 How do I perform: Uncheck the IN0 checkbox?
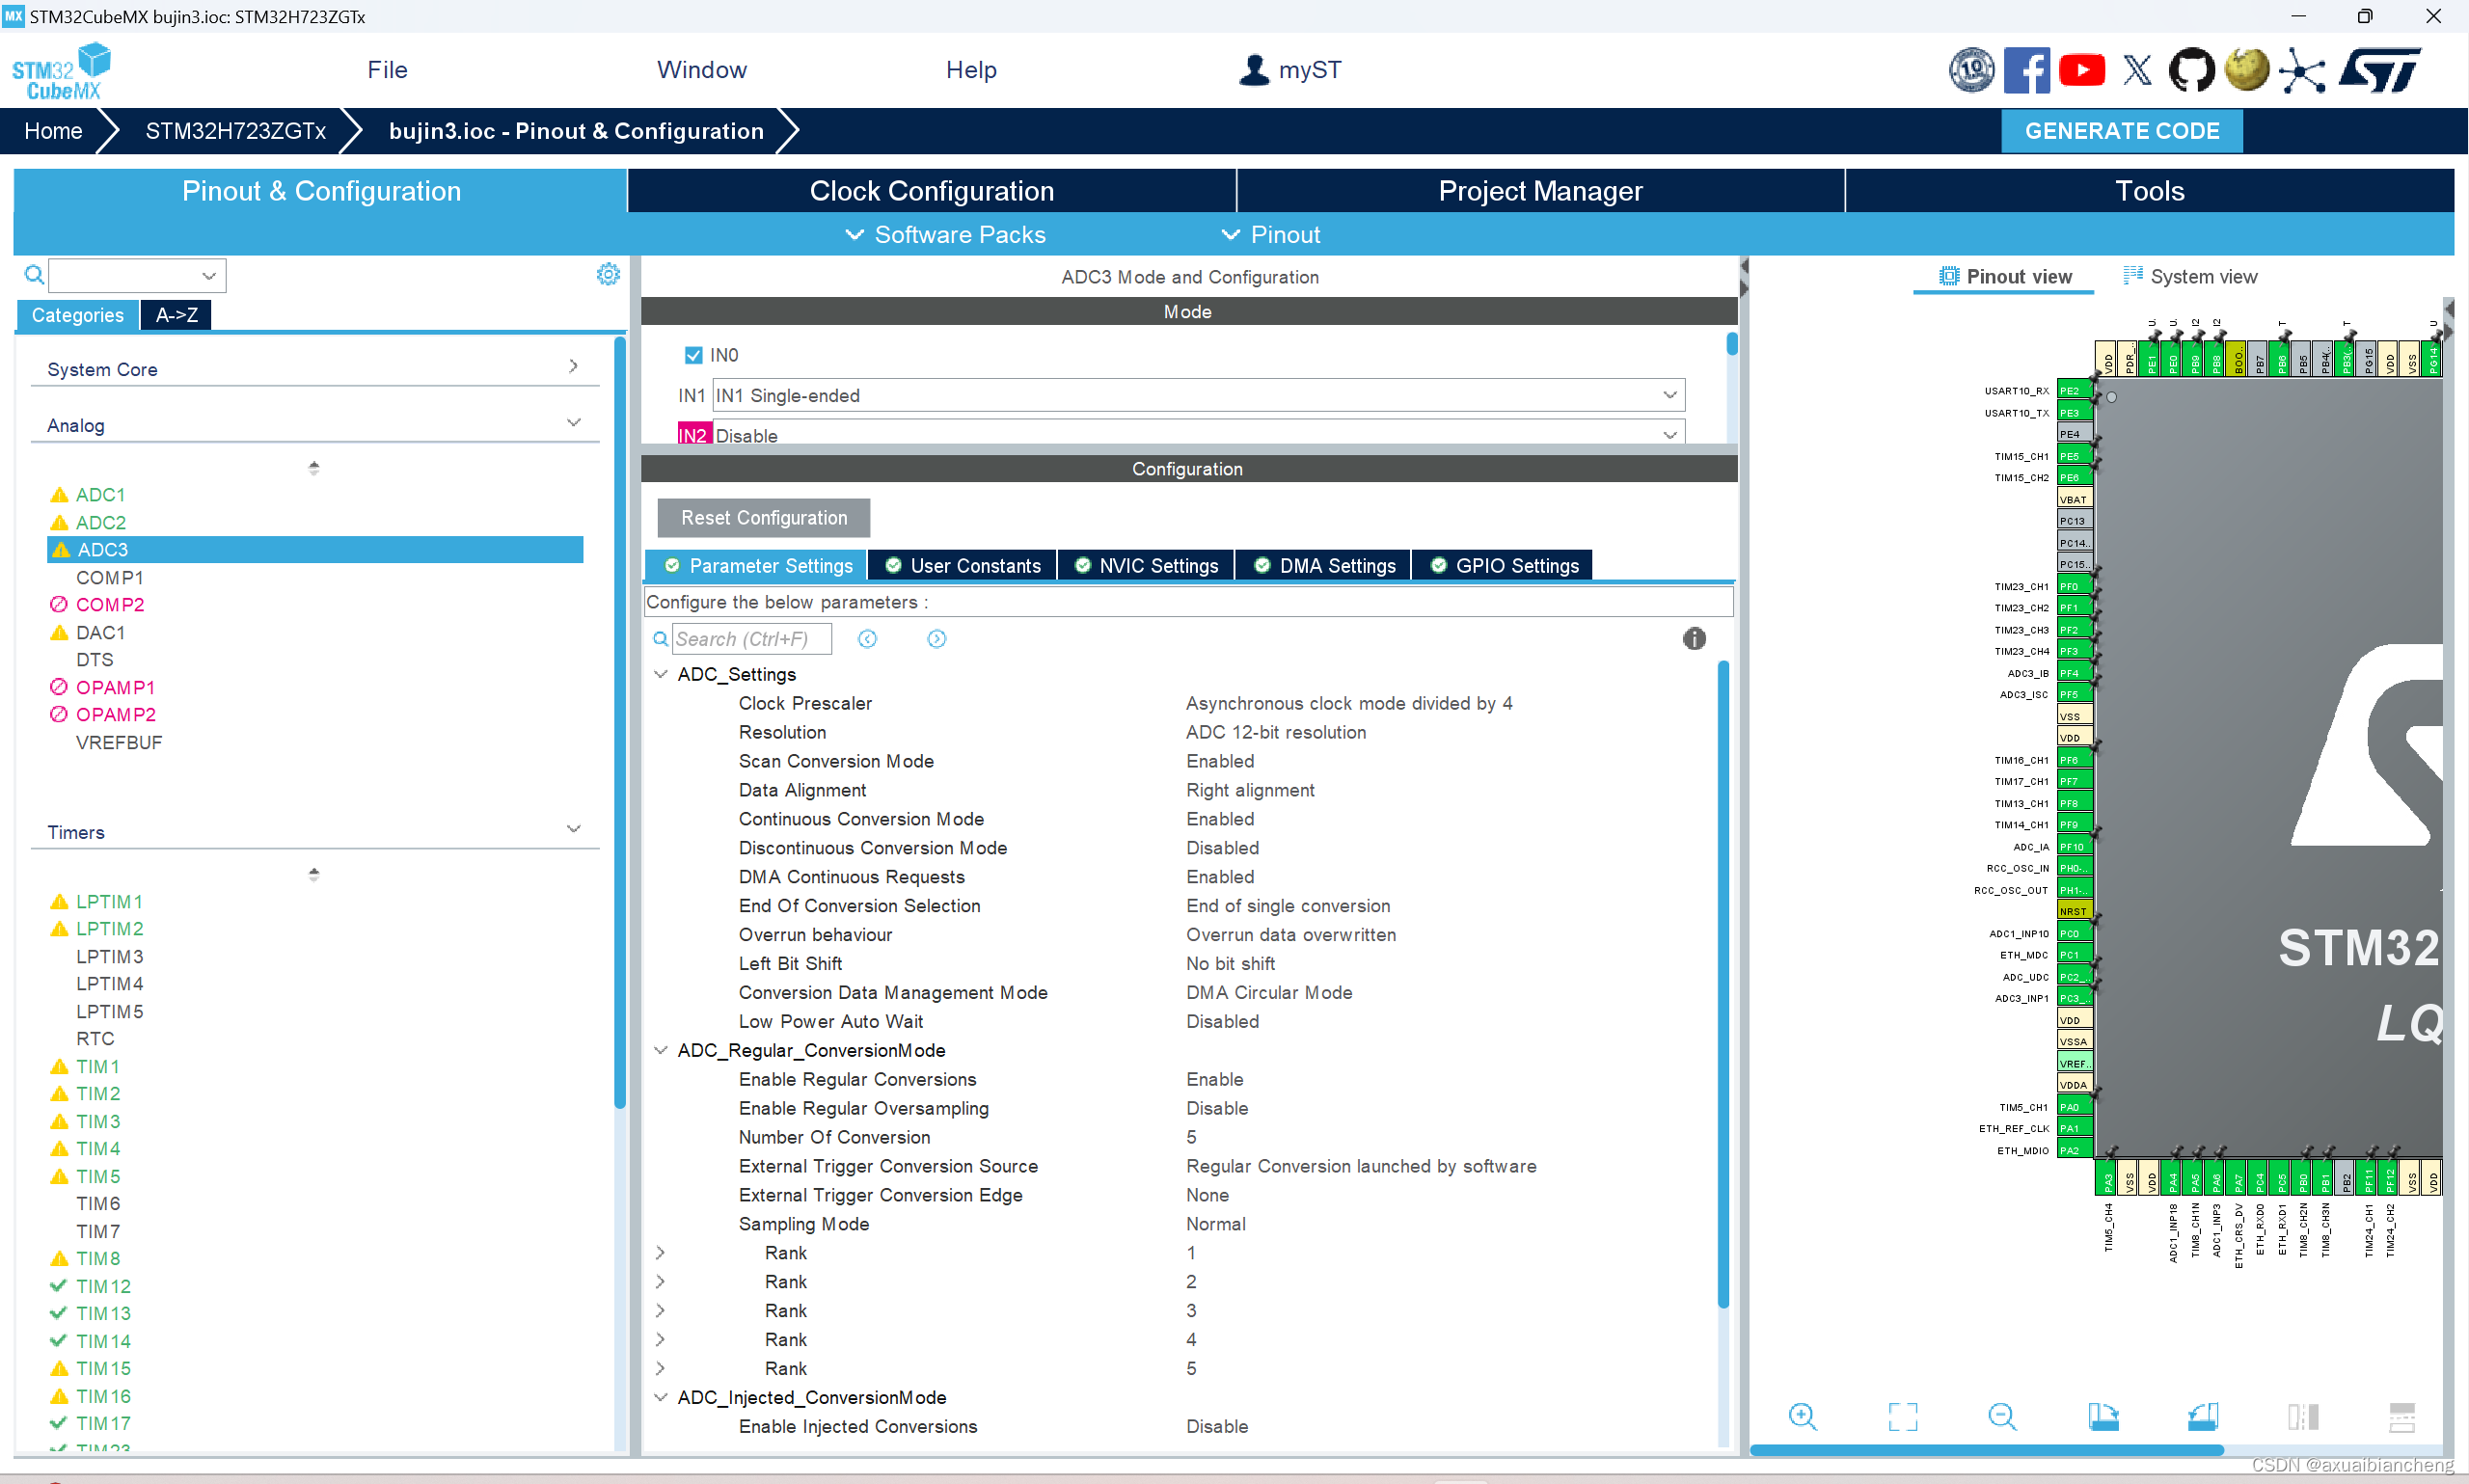[693, 355]
